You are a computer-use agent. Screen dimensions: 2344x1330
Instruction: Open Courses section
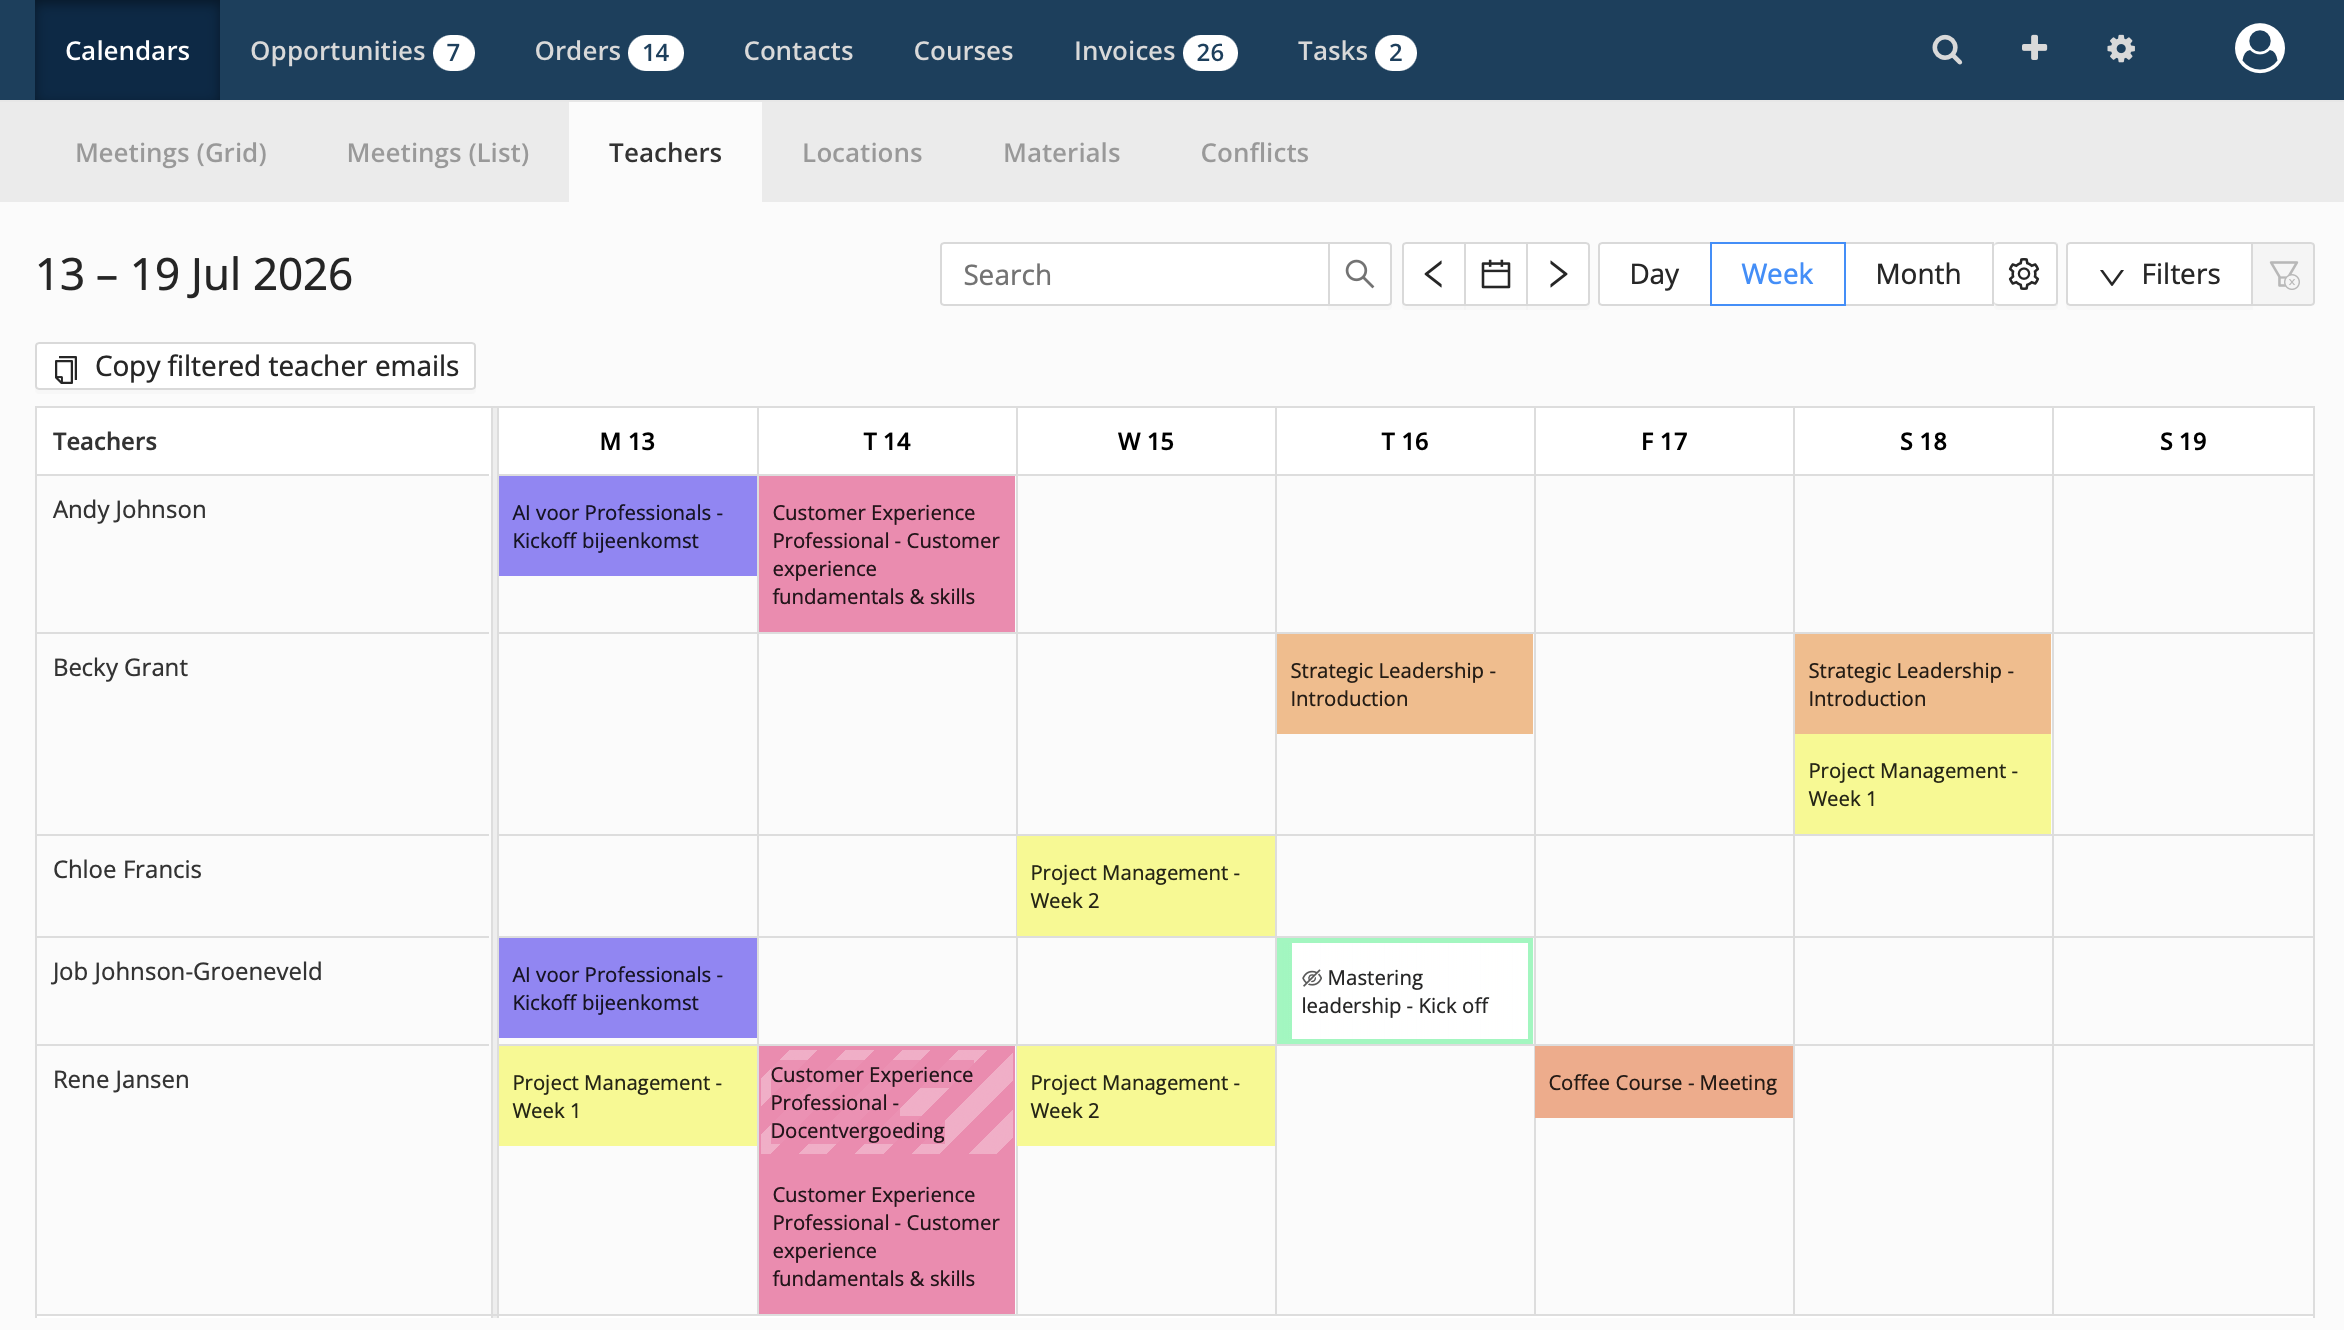point(963,50)
